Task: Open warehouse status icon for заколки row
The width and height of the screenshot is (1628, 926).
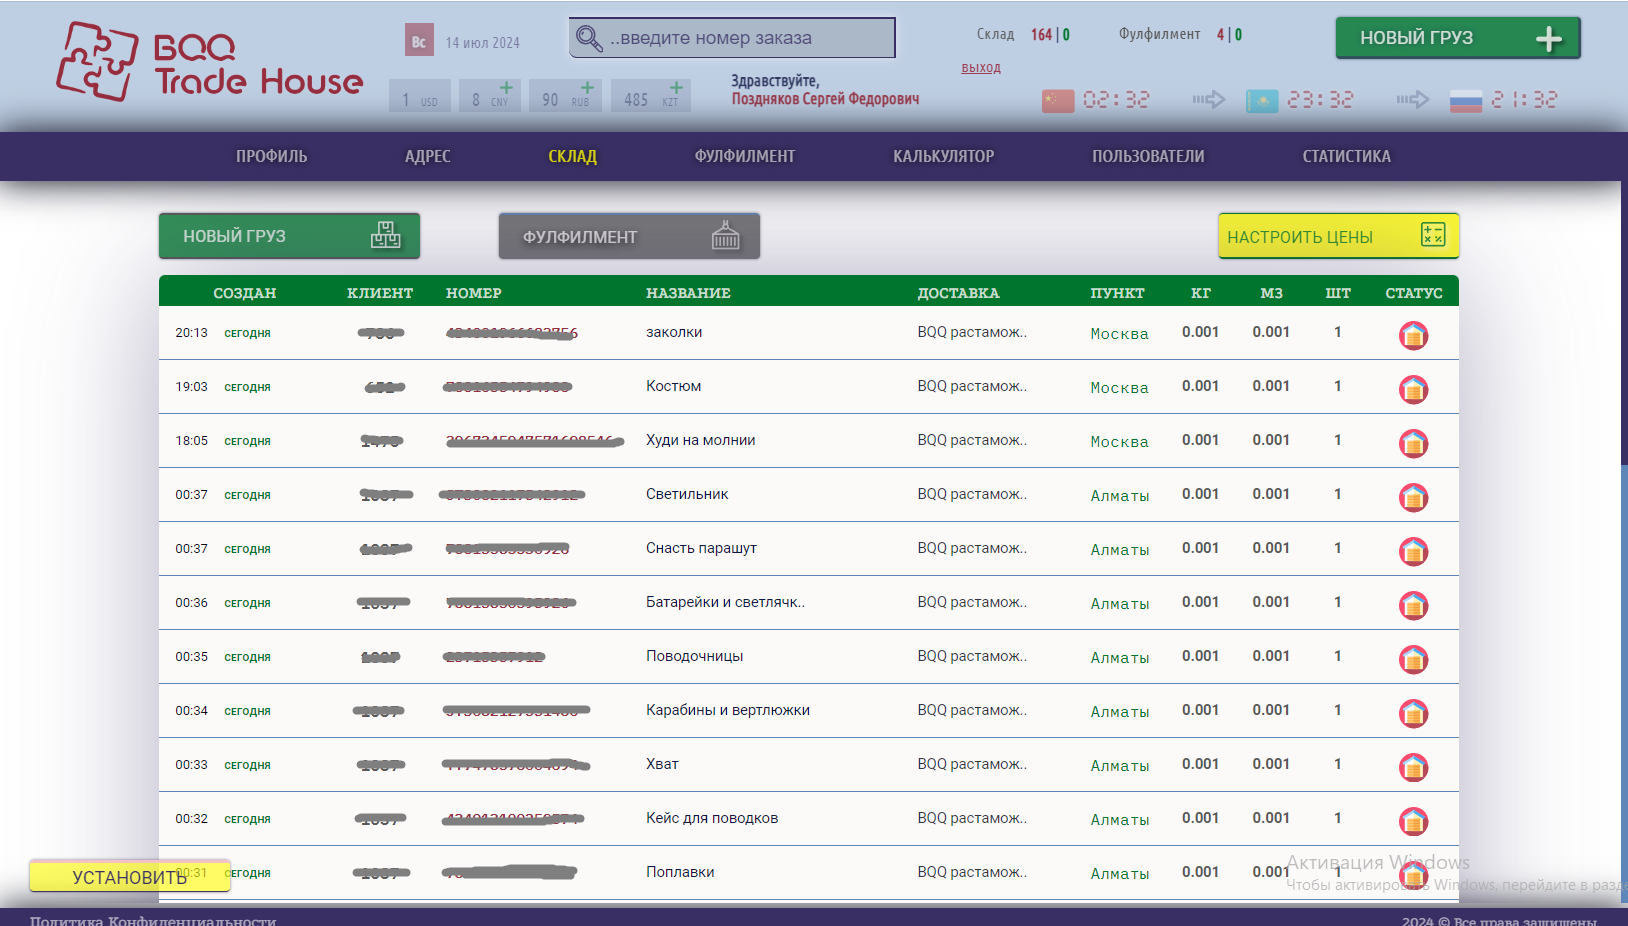Action: tap(1413, 335)
